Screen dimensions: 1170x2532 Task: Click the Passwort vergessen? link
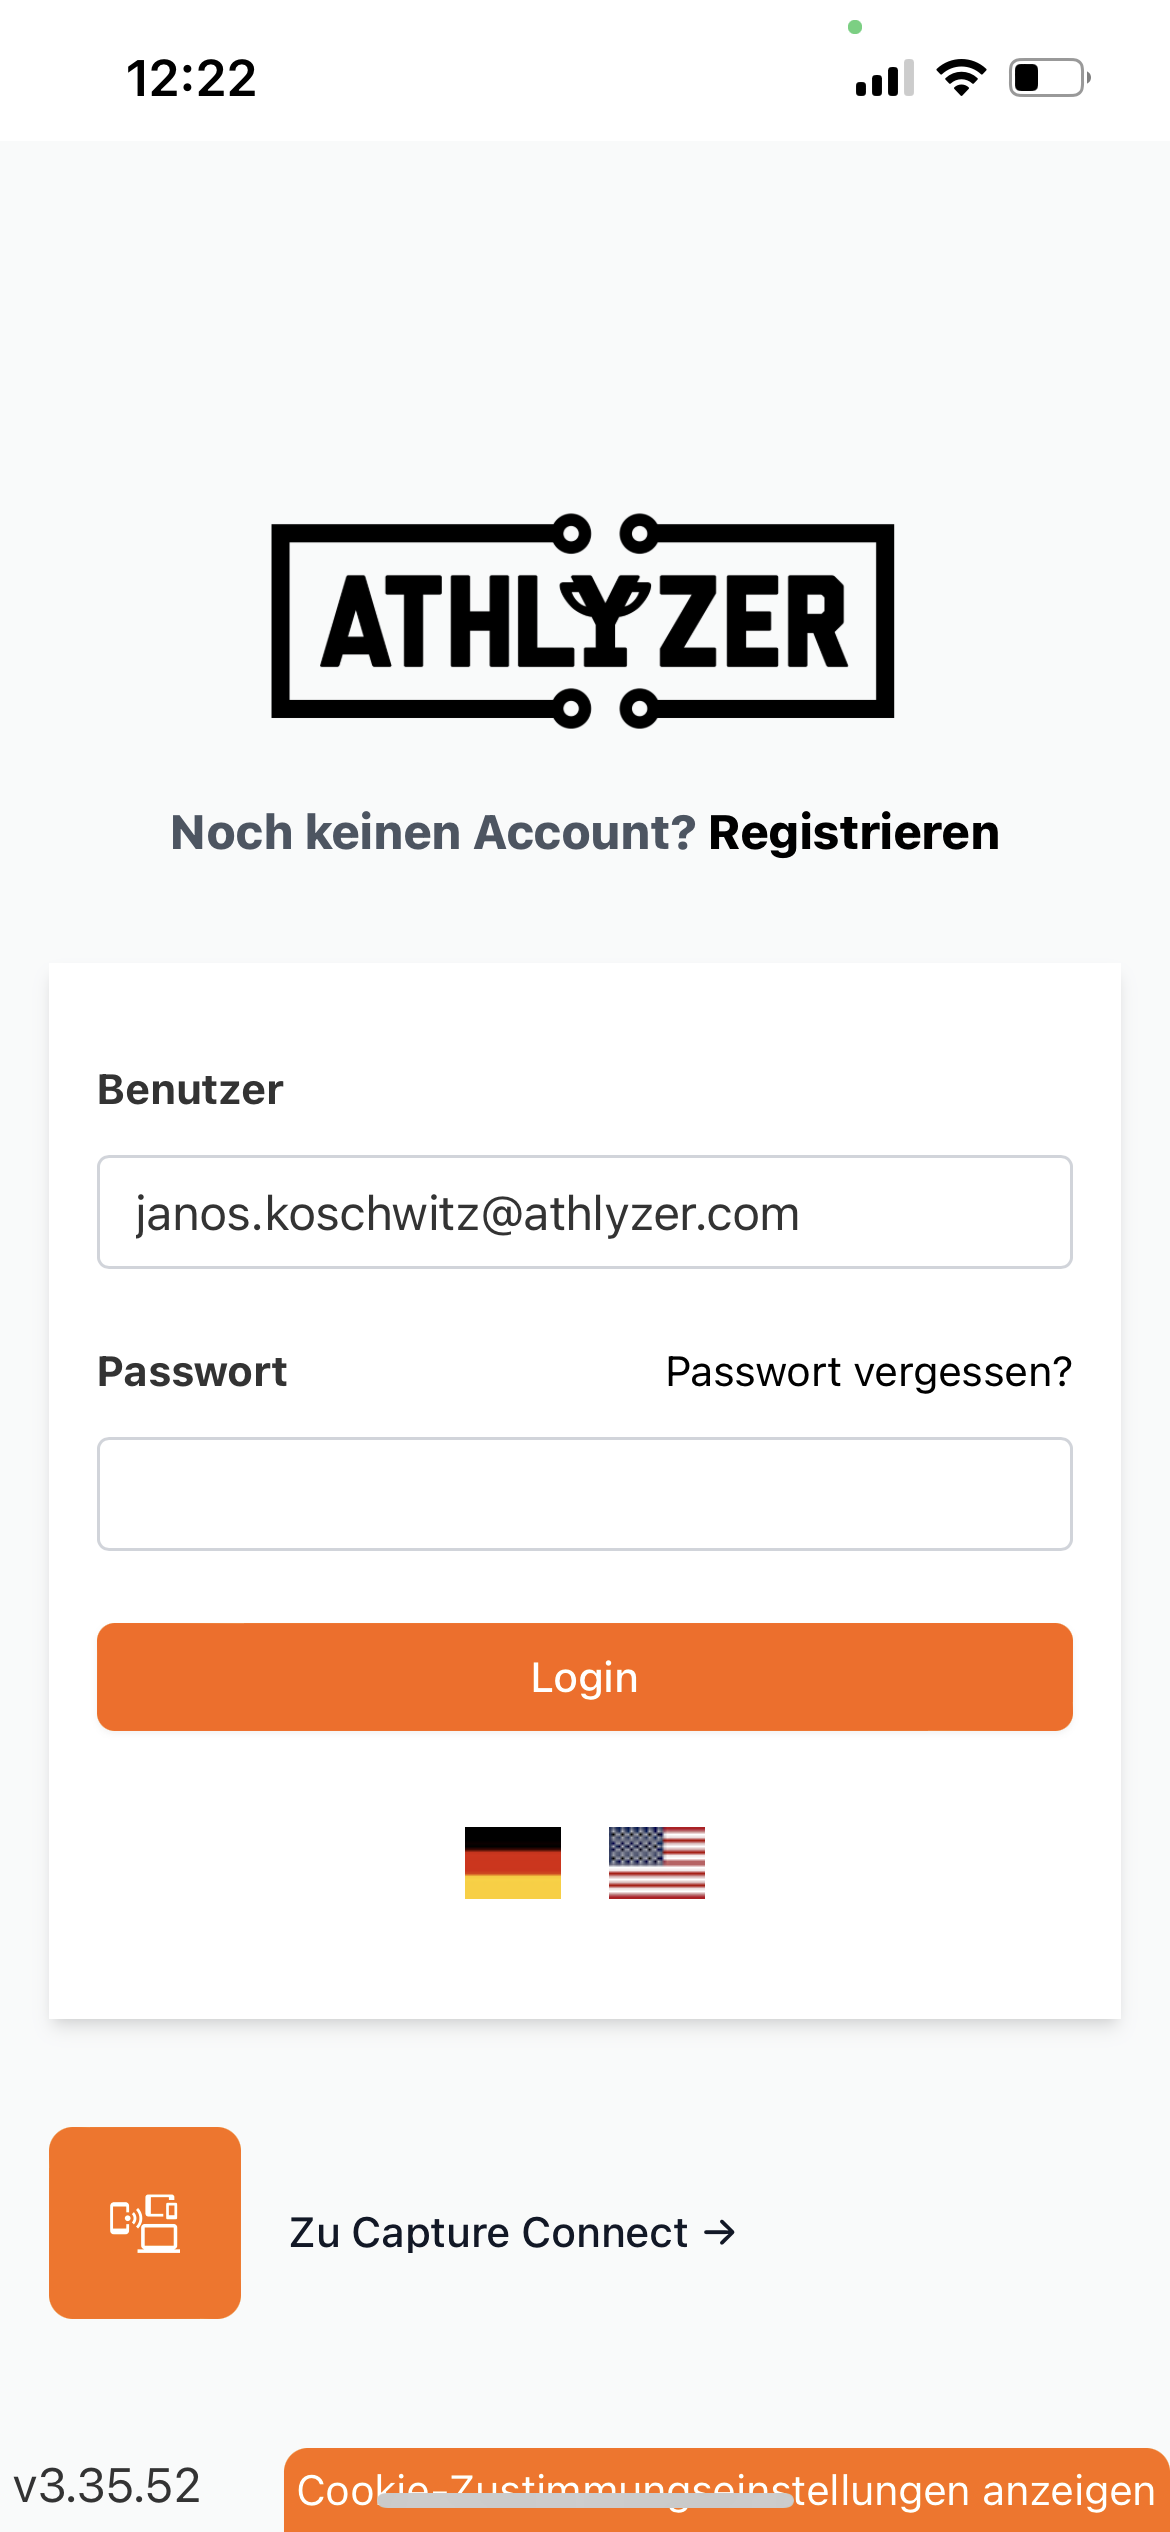tap(868, 1372)
